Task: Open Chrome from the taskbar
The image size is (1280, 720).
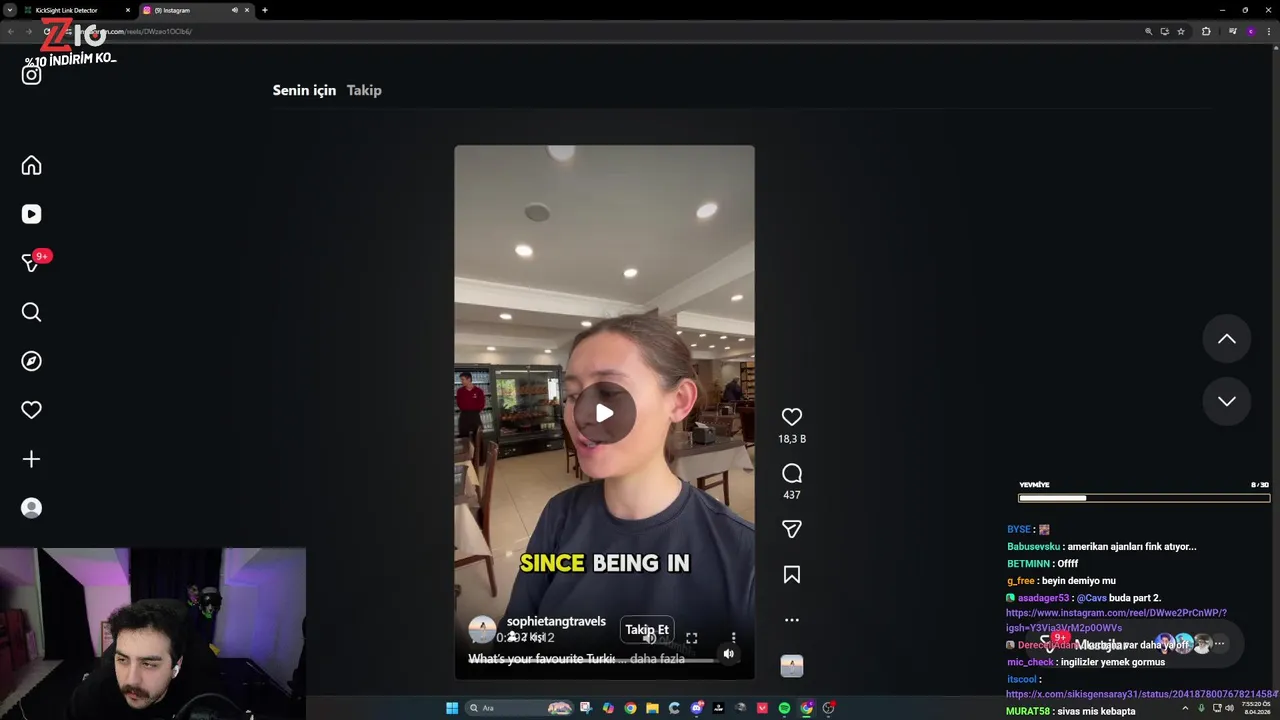Action: [x=630, y=708]
